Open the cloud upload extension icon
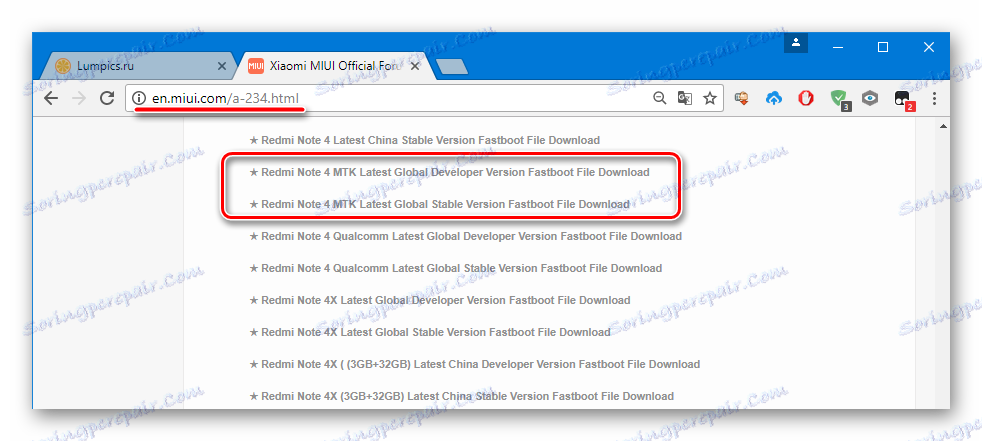Screen dimensions: 982x441 [x=774, y=98]
